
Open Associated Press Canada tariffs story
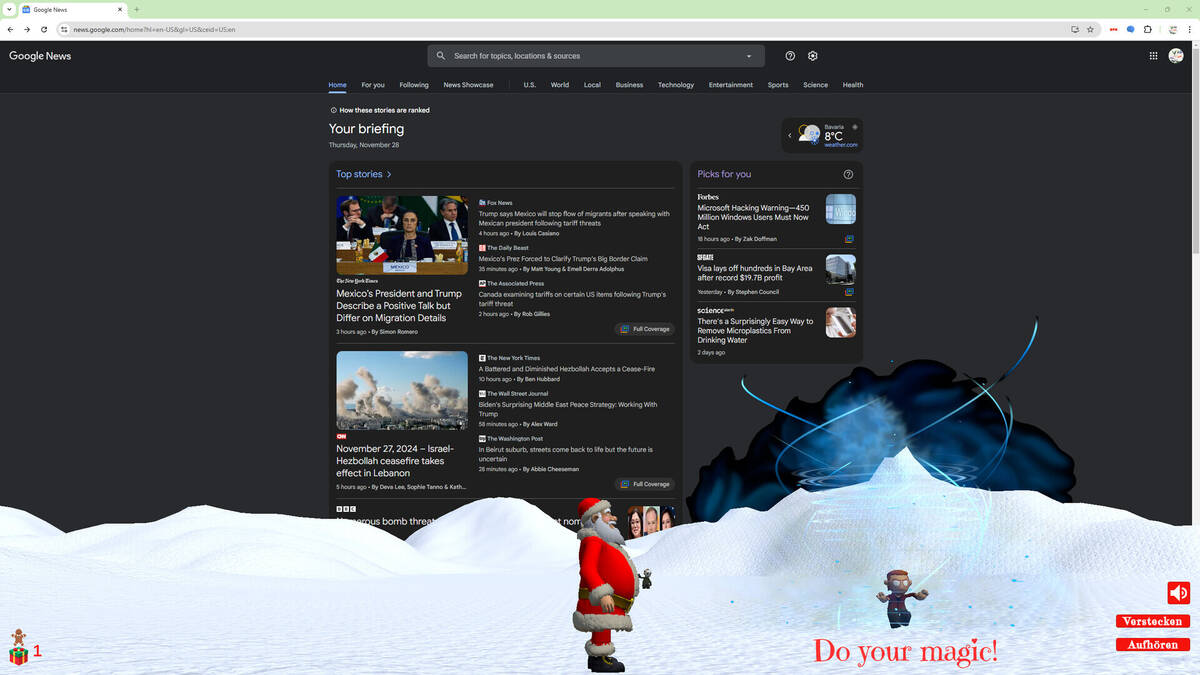coord(572,299)
